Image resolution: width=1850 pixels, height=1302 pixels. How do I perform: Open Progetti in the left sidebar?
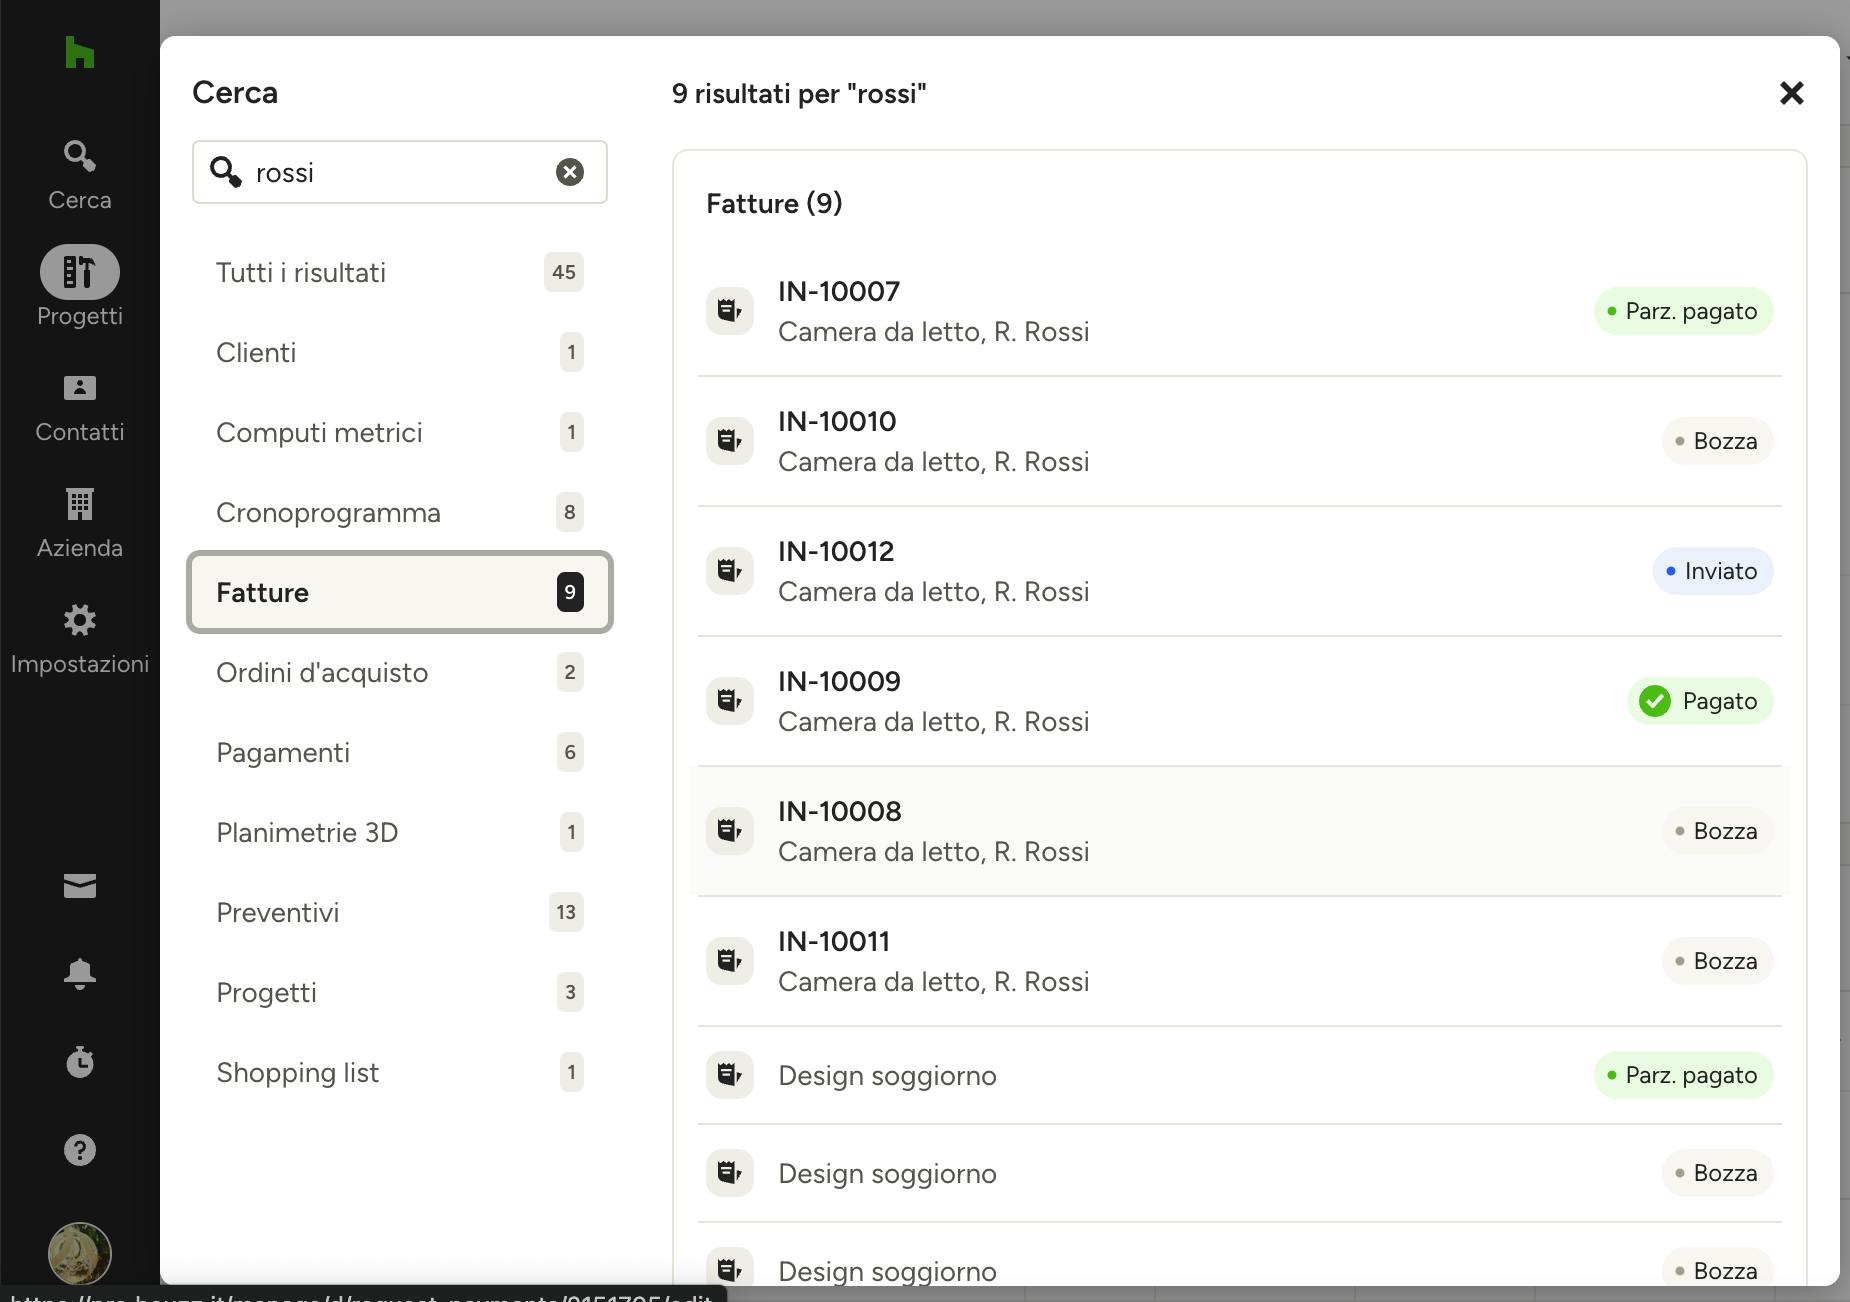pos(79,287)
